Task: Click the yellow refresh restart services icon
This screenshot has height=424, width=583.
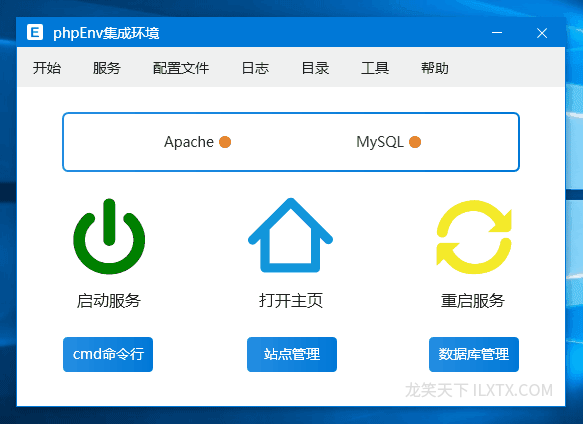Action: pyautogui.click(x=474, y=237)
